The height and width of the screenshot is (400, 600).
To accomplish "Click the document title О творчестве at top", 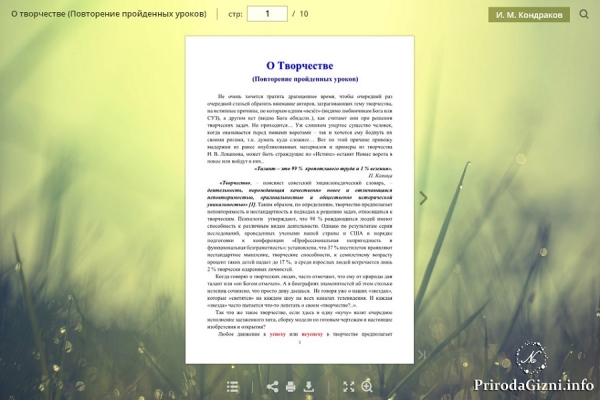I will coord(109,14).
